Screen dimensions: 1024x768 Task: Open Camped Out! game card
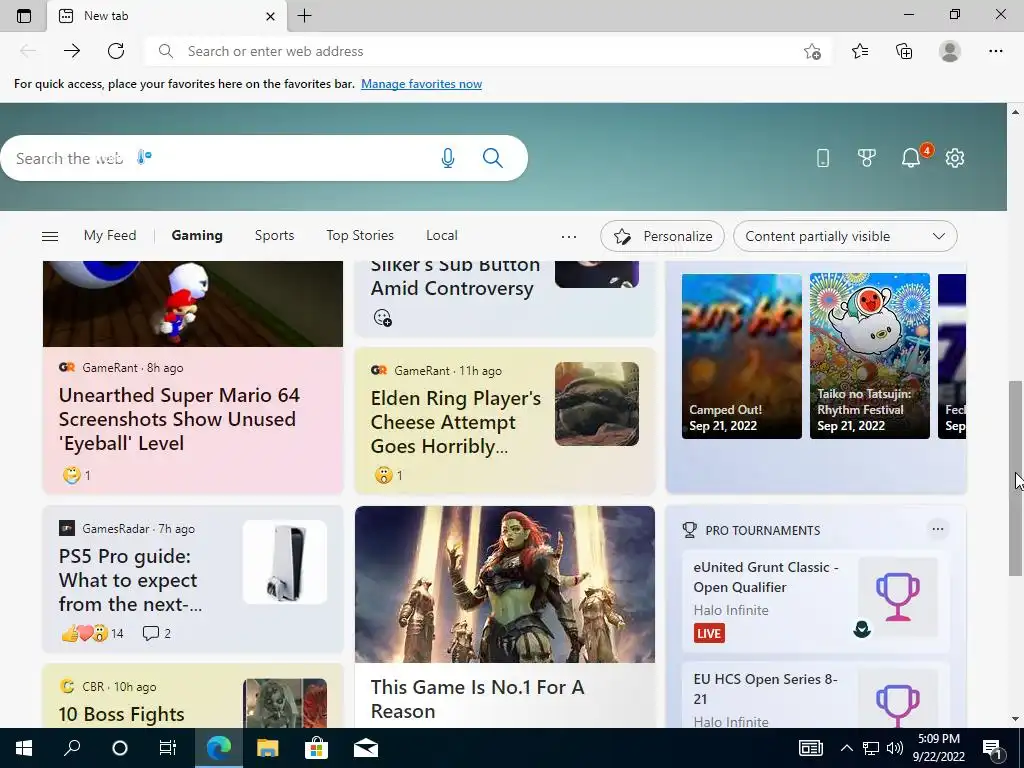[x=742, y=356]
